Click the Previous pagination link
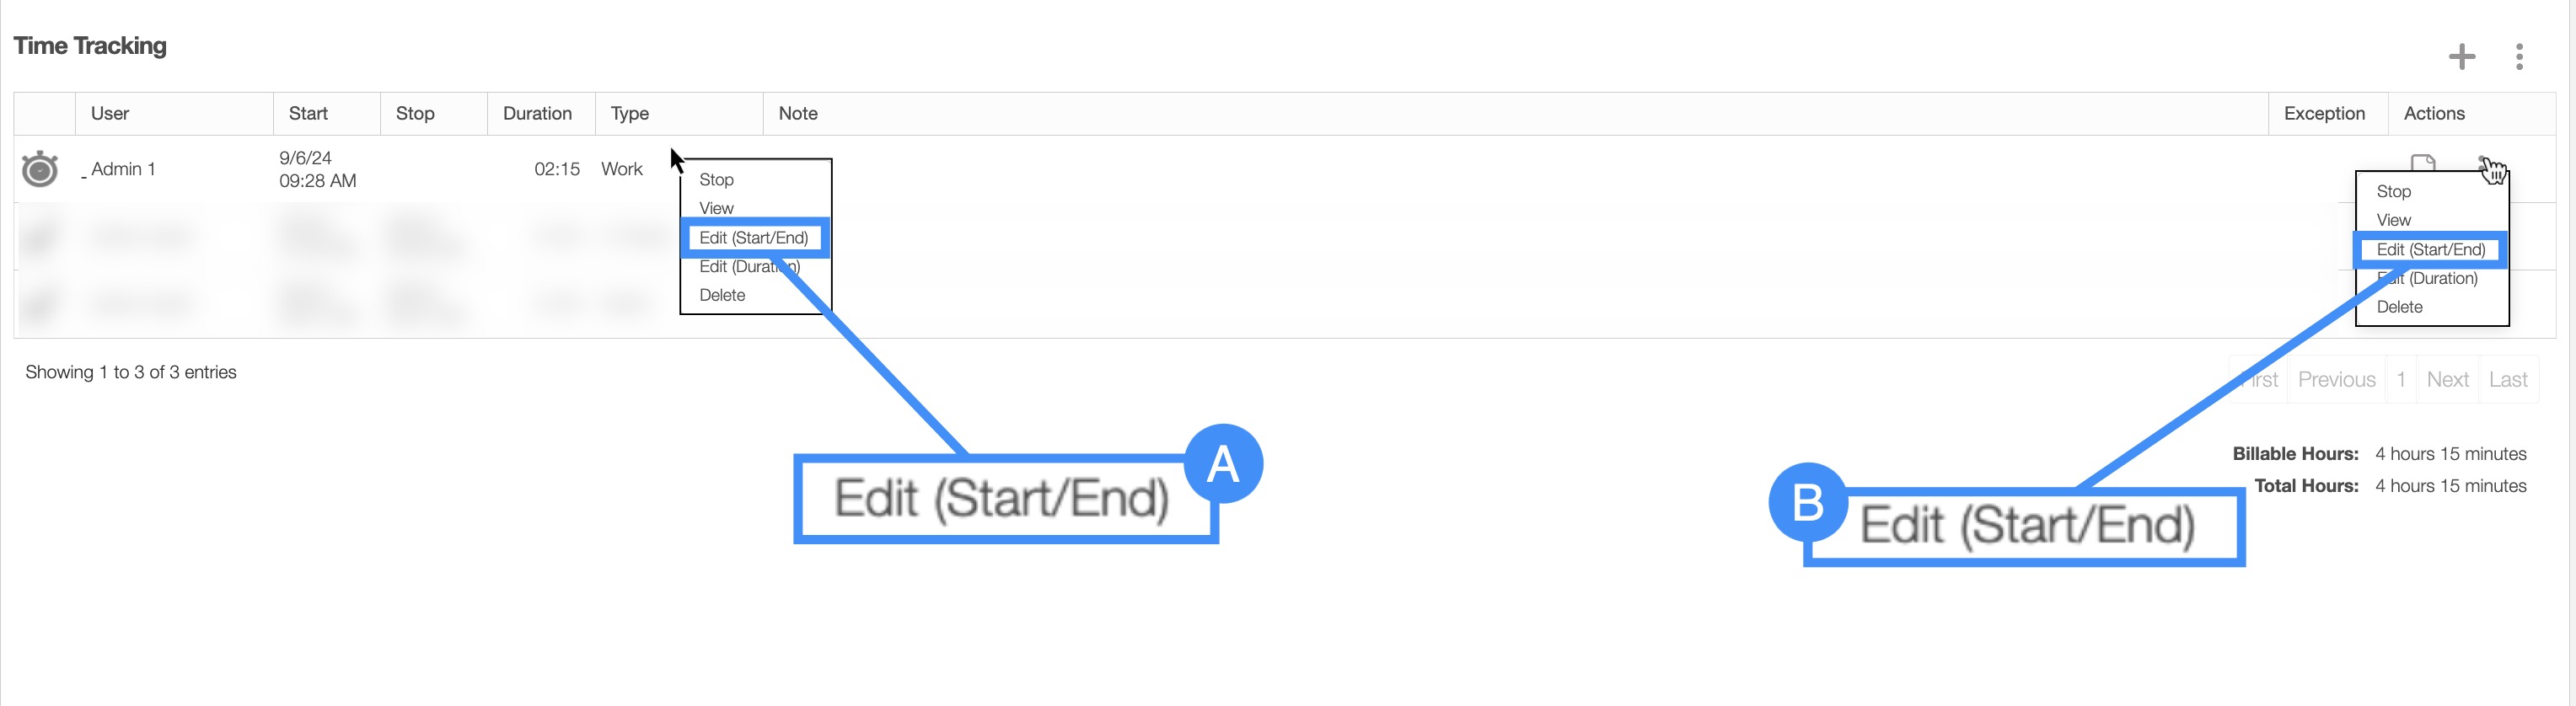The height and width of the screenshot is (706, 2576). click(x=2336, y=380)
